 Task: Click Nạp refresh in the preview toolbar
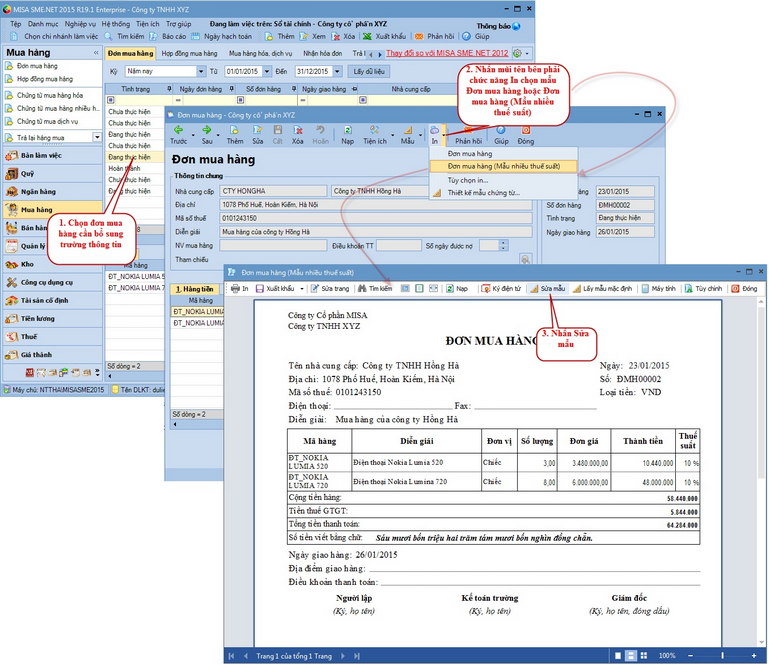(x=457, y=288)
